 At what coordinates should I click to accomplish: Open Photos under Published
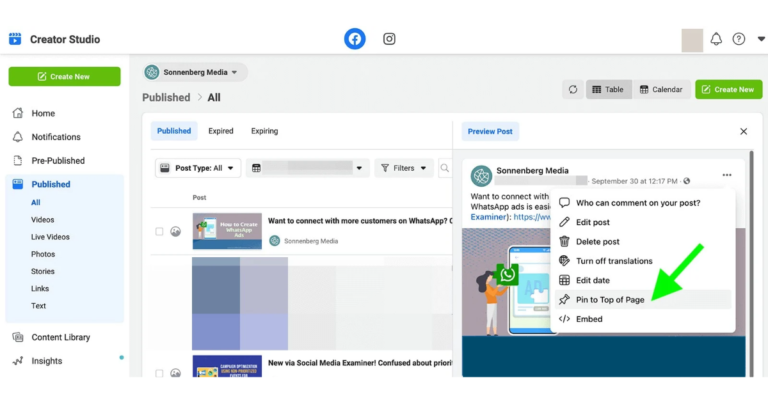(43, 254)
